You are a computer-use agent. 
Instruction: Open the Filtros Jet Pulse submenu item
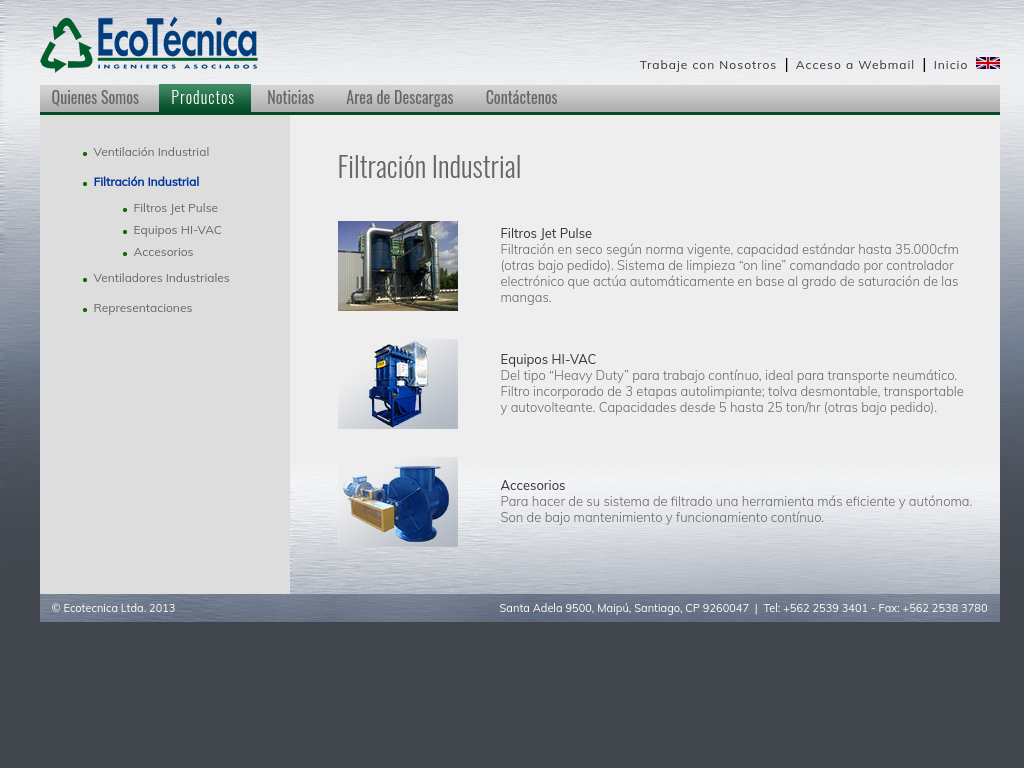tap(176, 208)
